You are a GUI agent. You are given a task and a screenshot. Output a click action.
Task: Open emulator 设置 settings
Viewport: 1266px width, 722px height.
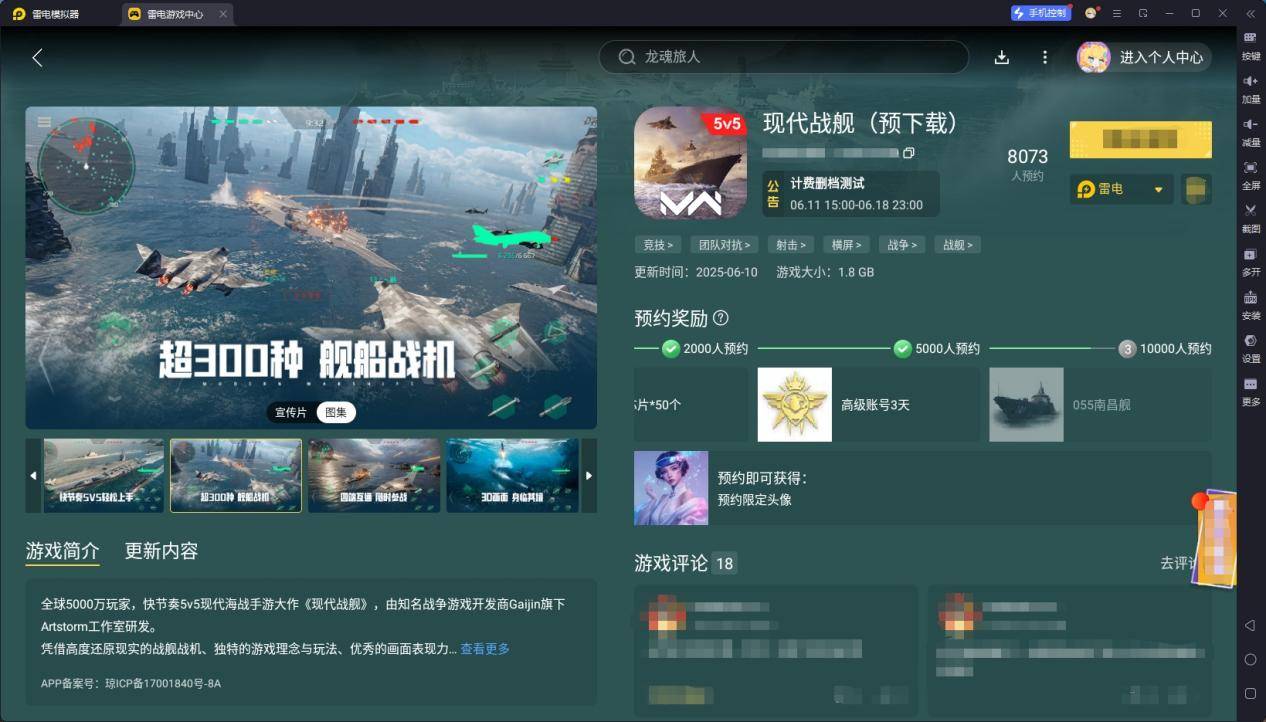click(x=1250, y=347)
